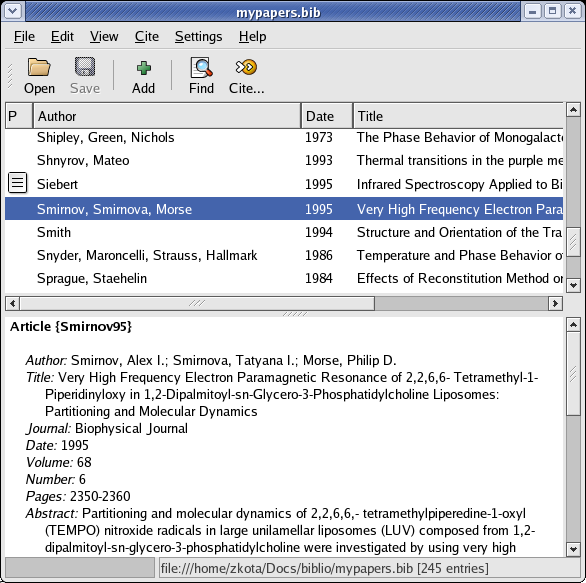Viewport: 586px width, 583px height.
Task: Click the details pane scroll down arrow
Action: [x=573, y=549]
